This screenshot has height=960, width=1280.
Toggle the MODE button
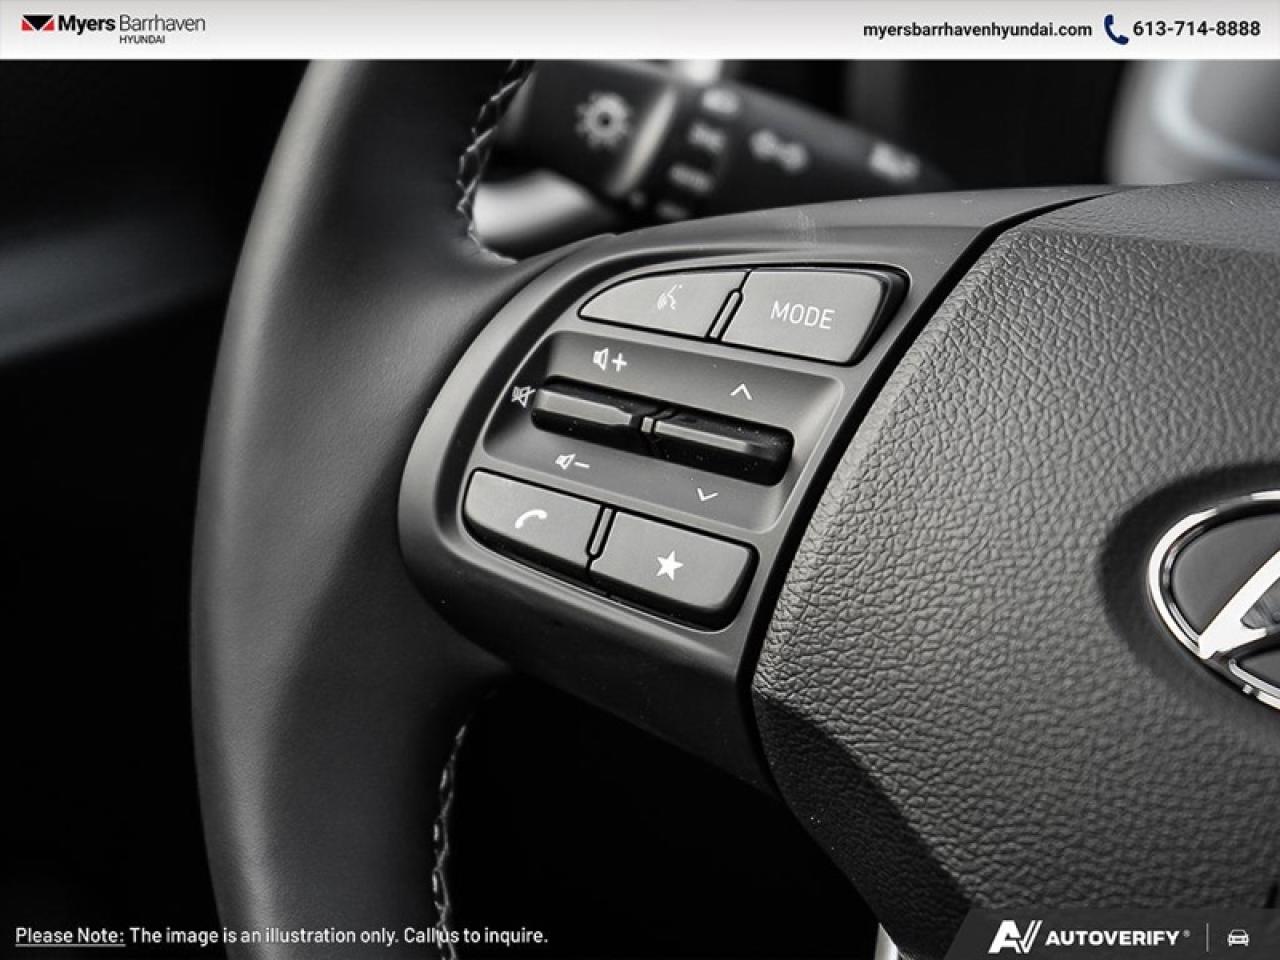click(x=804, y=315)
